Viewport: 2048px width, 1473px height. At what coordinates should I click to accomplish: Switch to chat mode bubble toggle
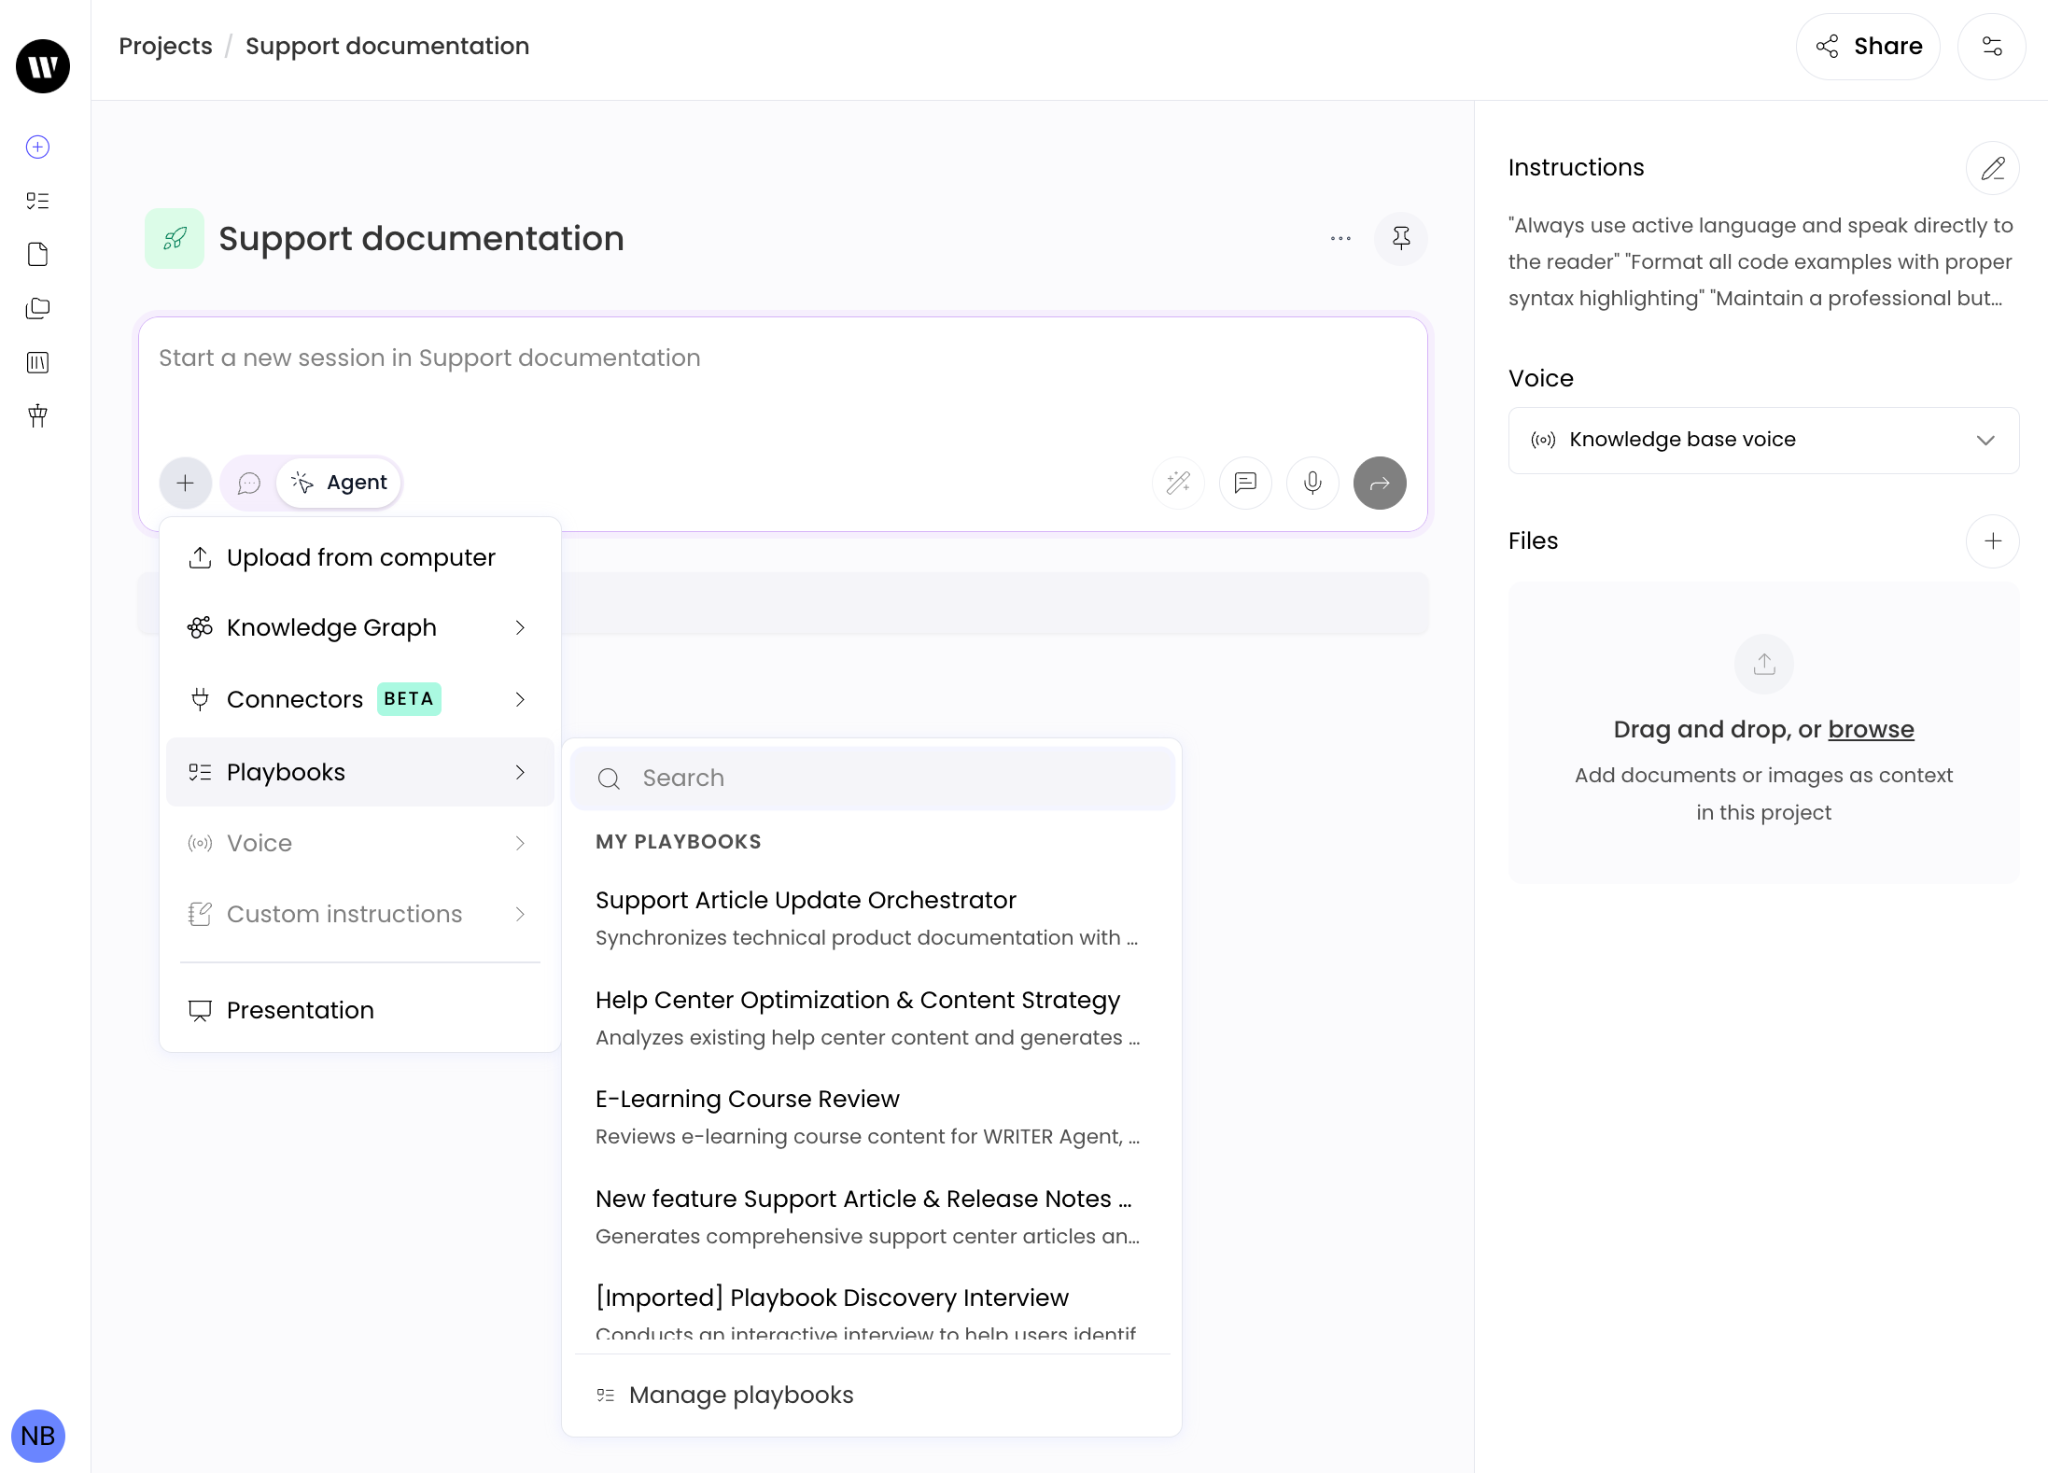(249, 483)
